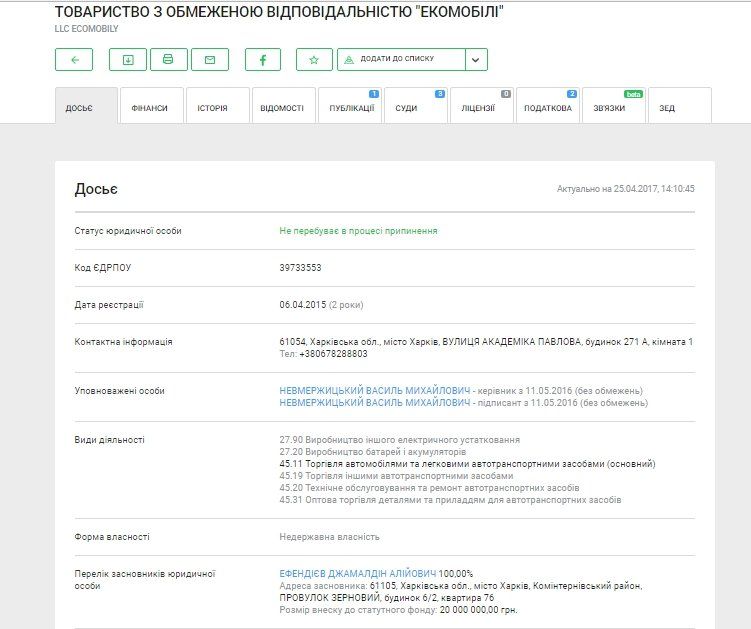Image resolution: width=751 pixels, height=629 pixels.
Task: Share the company on Facebook
Action: (x=263, y=59)
